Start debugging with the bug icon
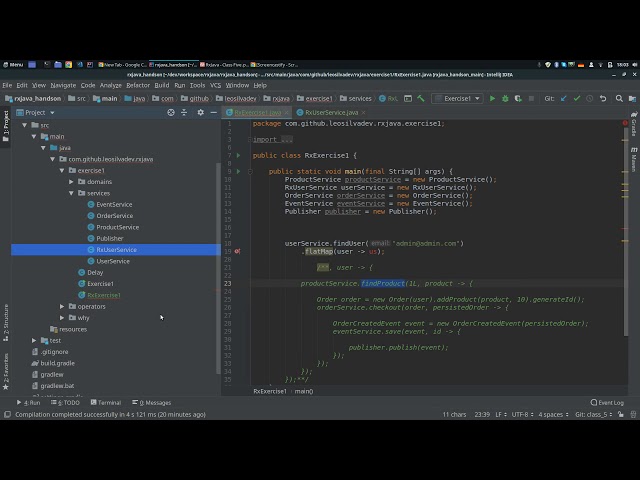 click(505, 98)
